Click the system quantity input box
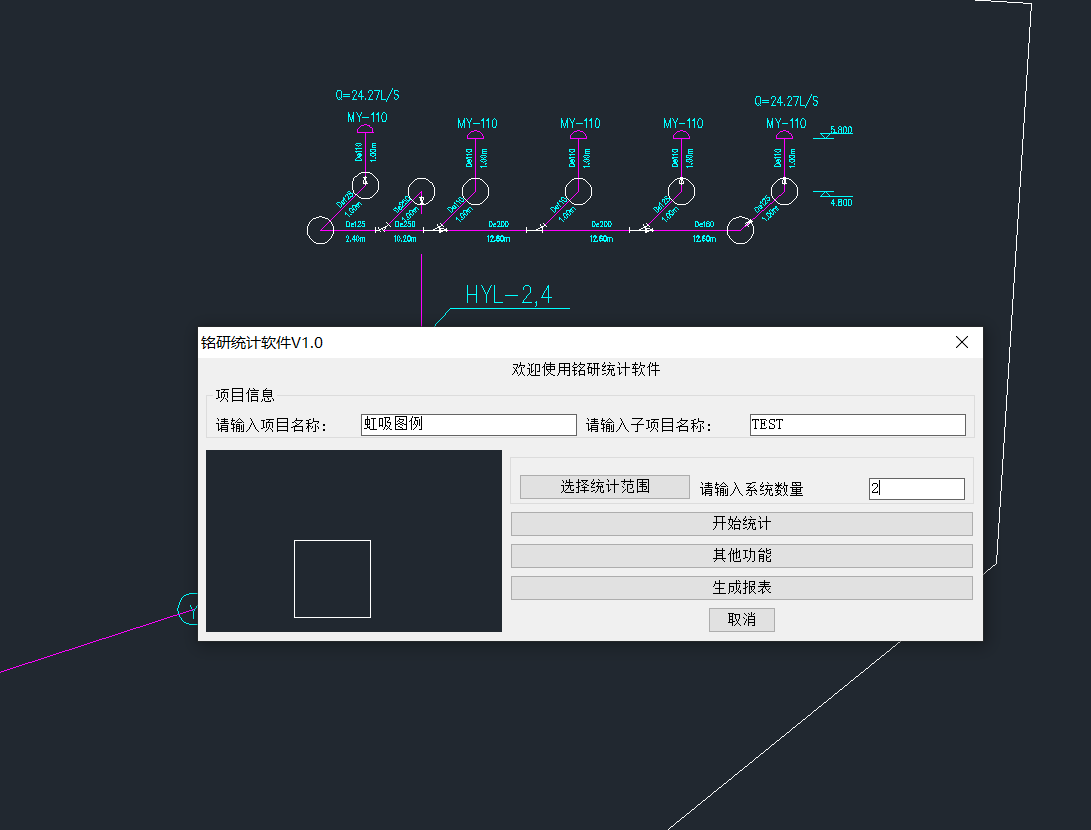Image resolution: width=1091 pixels, height=830 pixels. point(916,489)
